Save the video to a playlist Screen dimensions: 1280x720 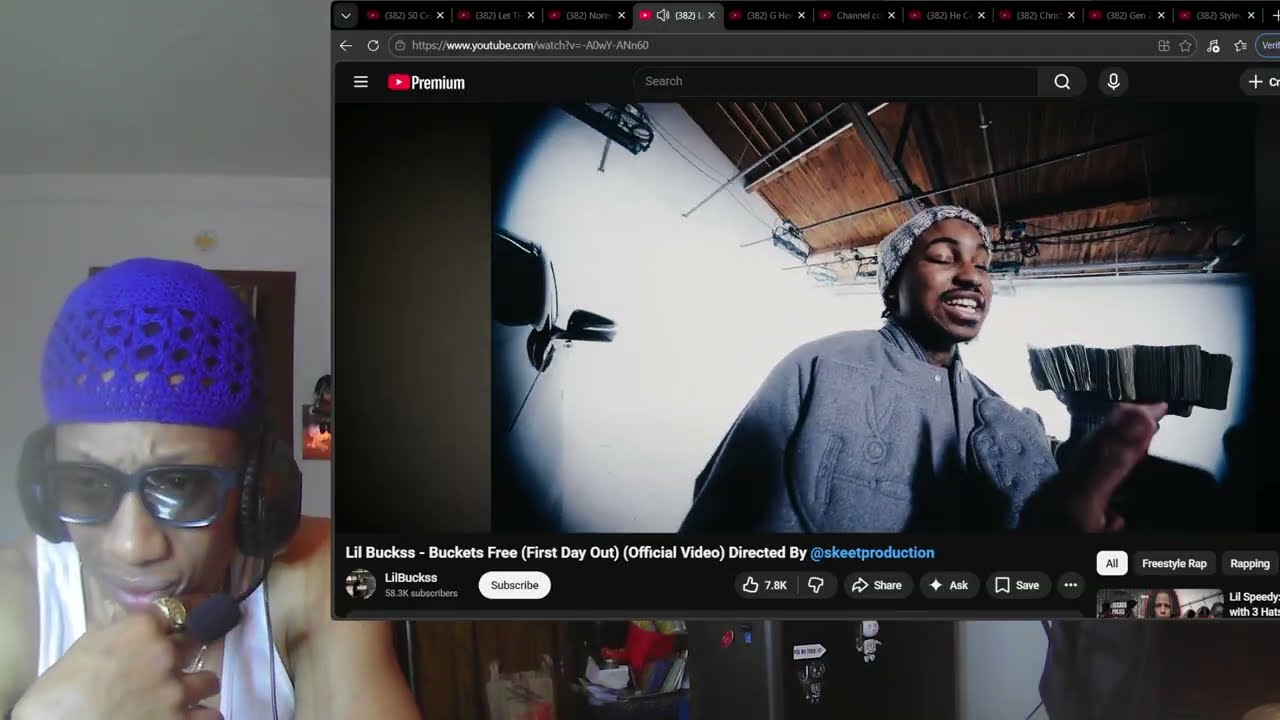pos(1017,585)
